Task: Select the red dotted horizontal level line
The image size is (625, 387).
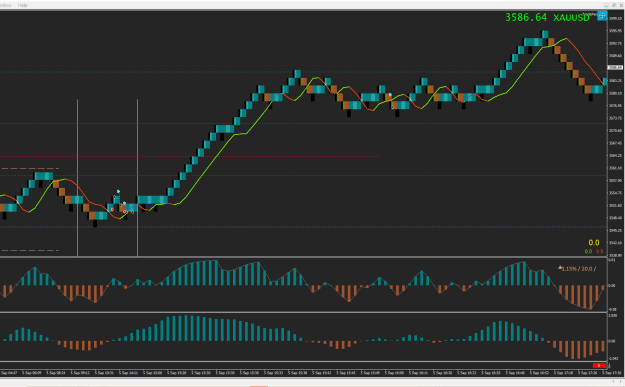Action: [x=189, y=157]
